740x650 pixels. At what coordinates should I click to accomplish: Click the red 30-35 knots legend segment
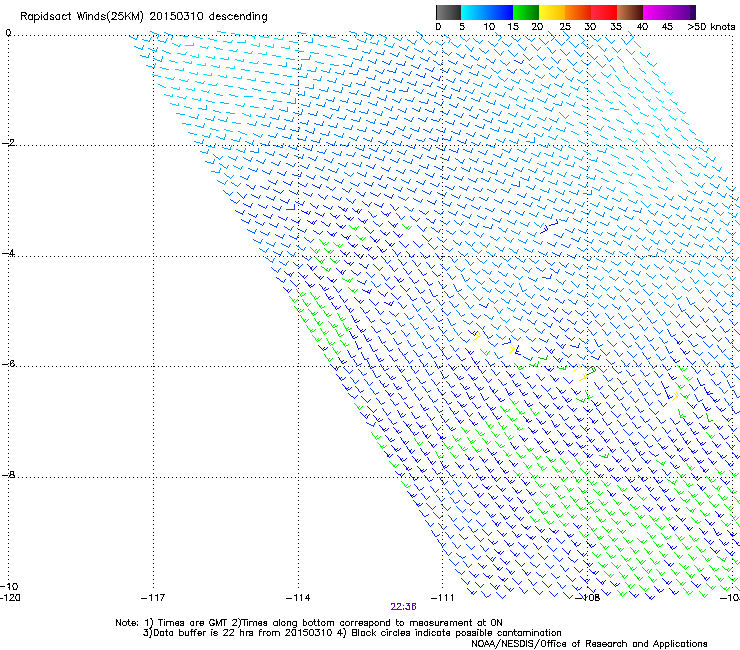604,12
